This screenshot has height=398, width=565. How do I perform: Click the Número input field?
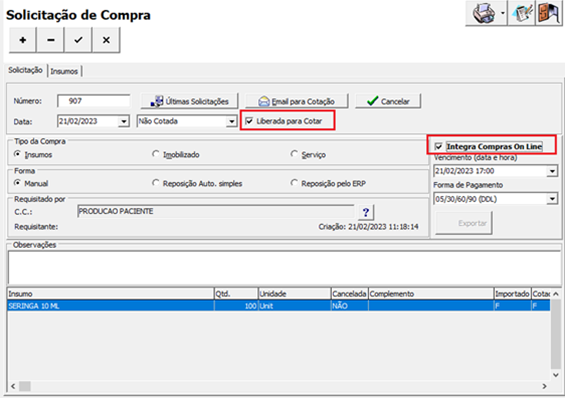pos(94,101)
